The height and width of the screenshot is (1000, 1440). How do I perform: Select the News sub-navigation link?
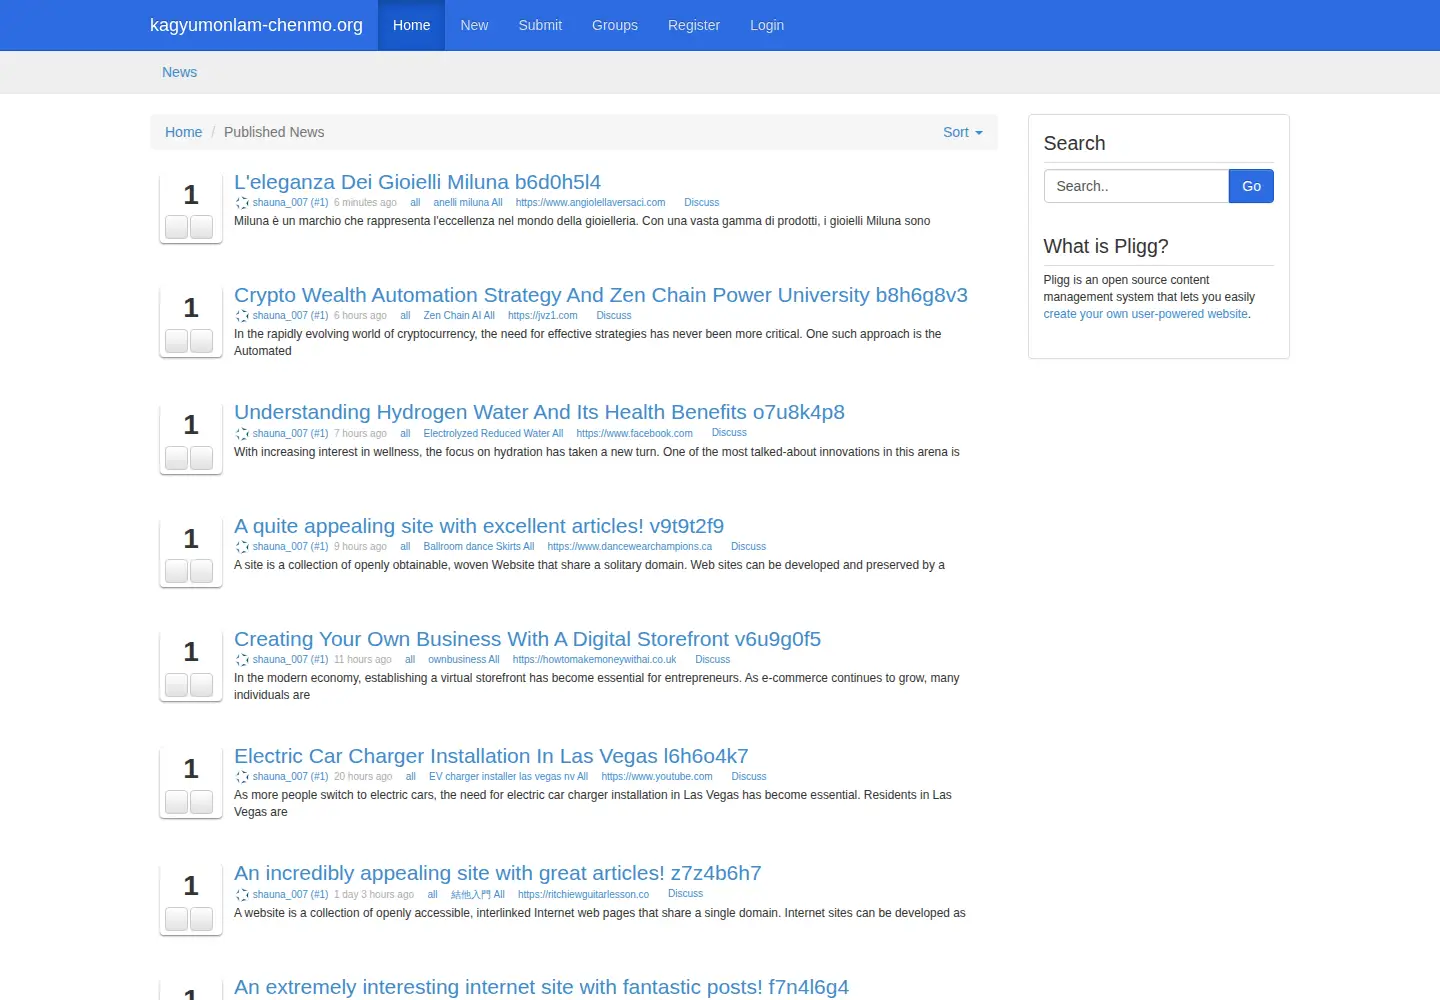(x=180, y=72)
